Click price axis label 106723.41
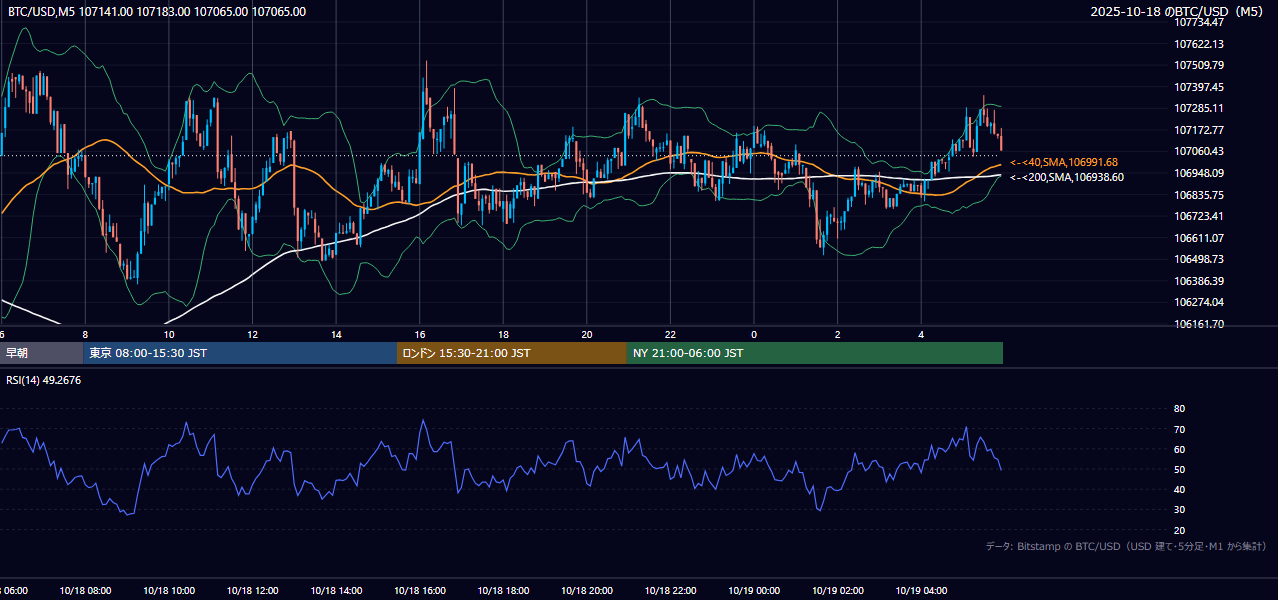 click(1199, 216)
